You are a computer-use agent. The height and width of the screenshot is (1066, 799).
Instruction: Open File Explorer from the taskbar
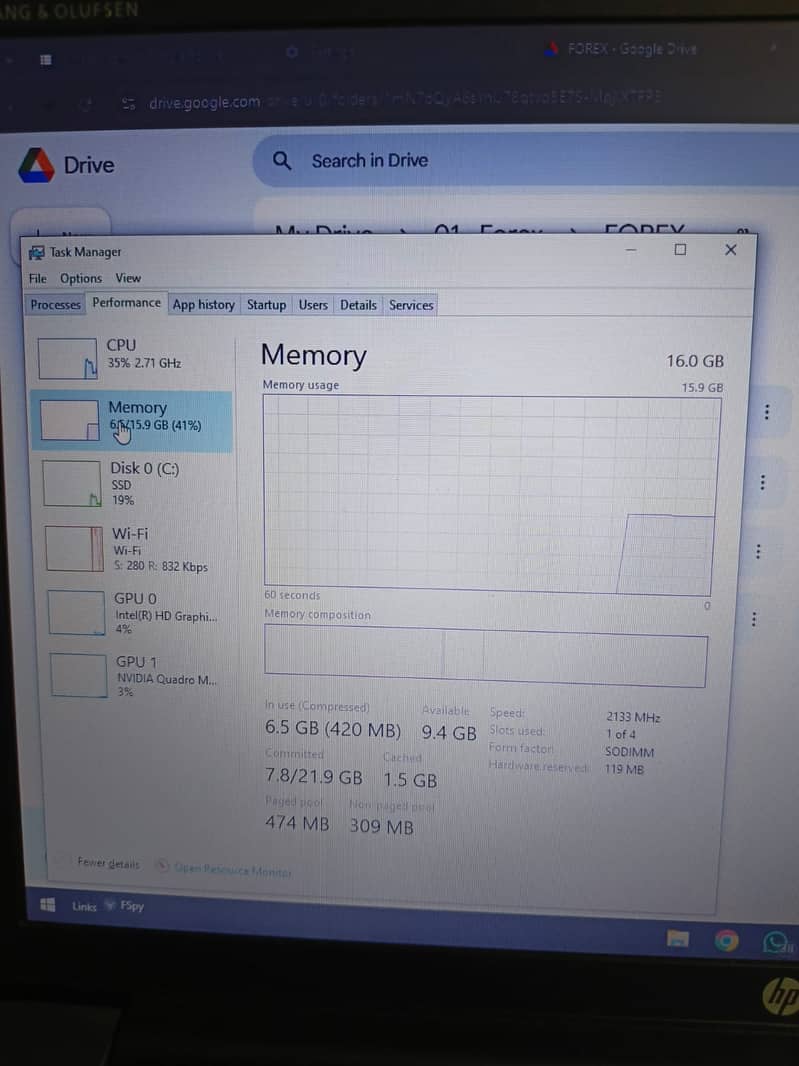pos(678,939)
